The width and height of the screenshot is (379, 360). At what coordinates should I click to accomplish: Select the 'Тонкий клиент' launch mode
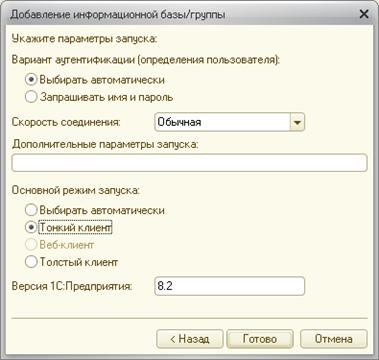click(x=31, y=228)
